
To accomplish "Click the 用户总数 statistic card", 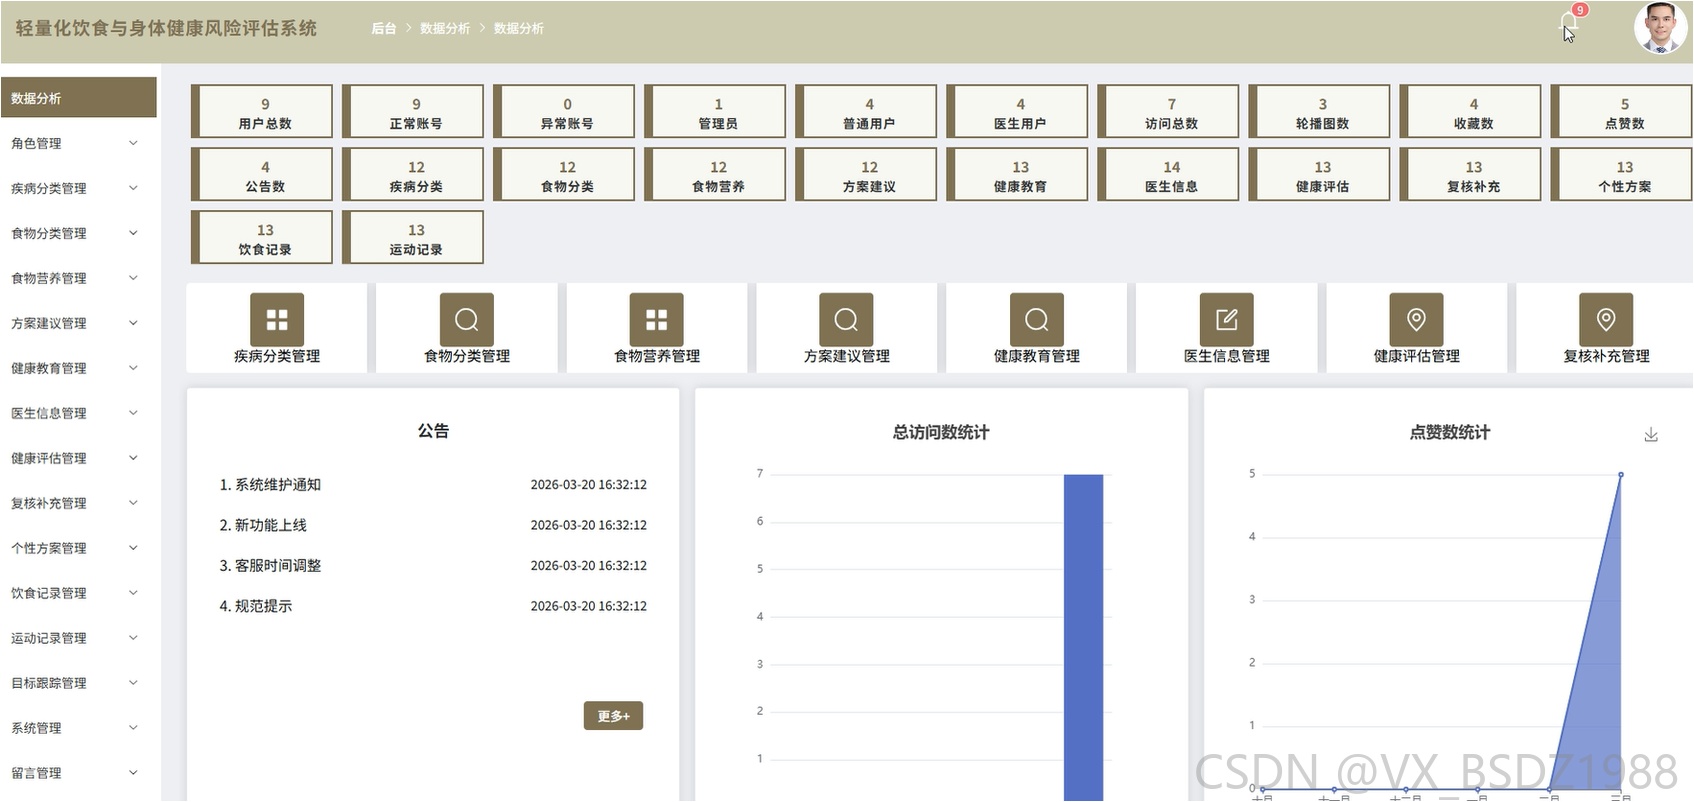I will (x=262, y=111).
